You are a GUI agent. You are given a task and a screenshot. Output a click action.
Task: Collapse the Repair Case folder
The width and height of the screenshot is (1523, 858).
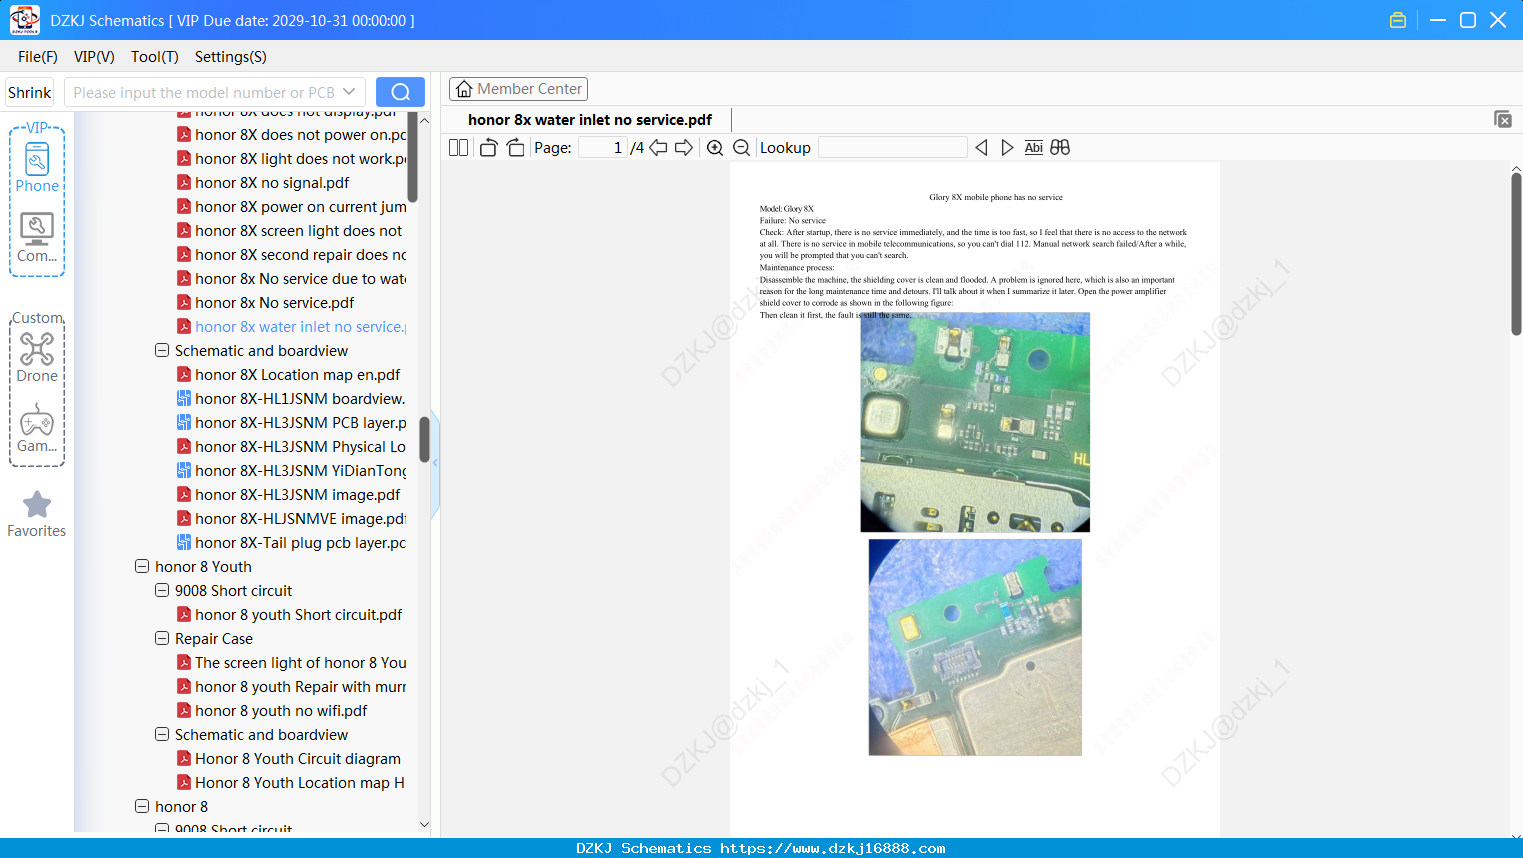coord(162,639)
